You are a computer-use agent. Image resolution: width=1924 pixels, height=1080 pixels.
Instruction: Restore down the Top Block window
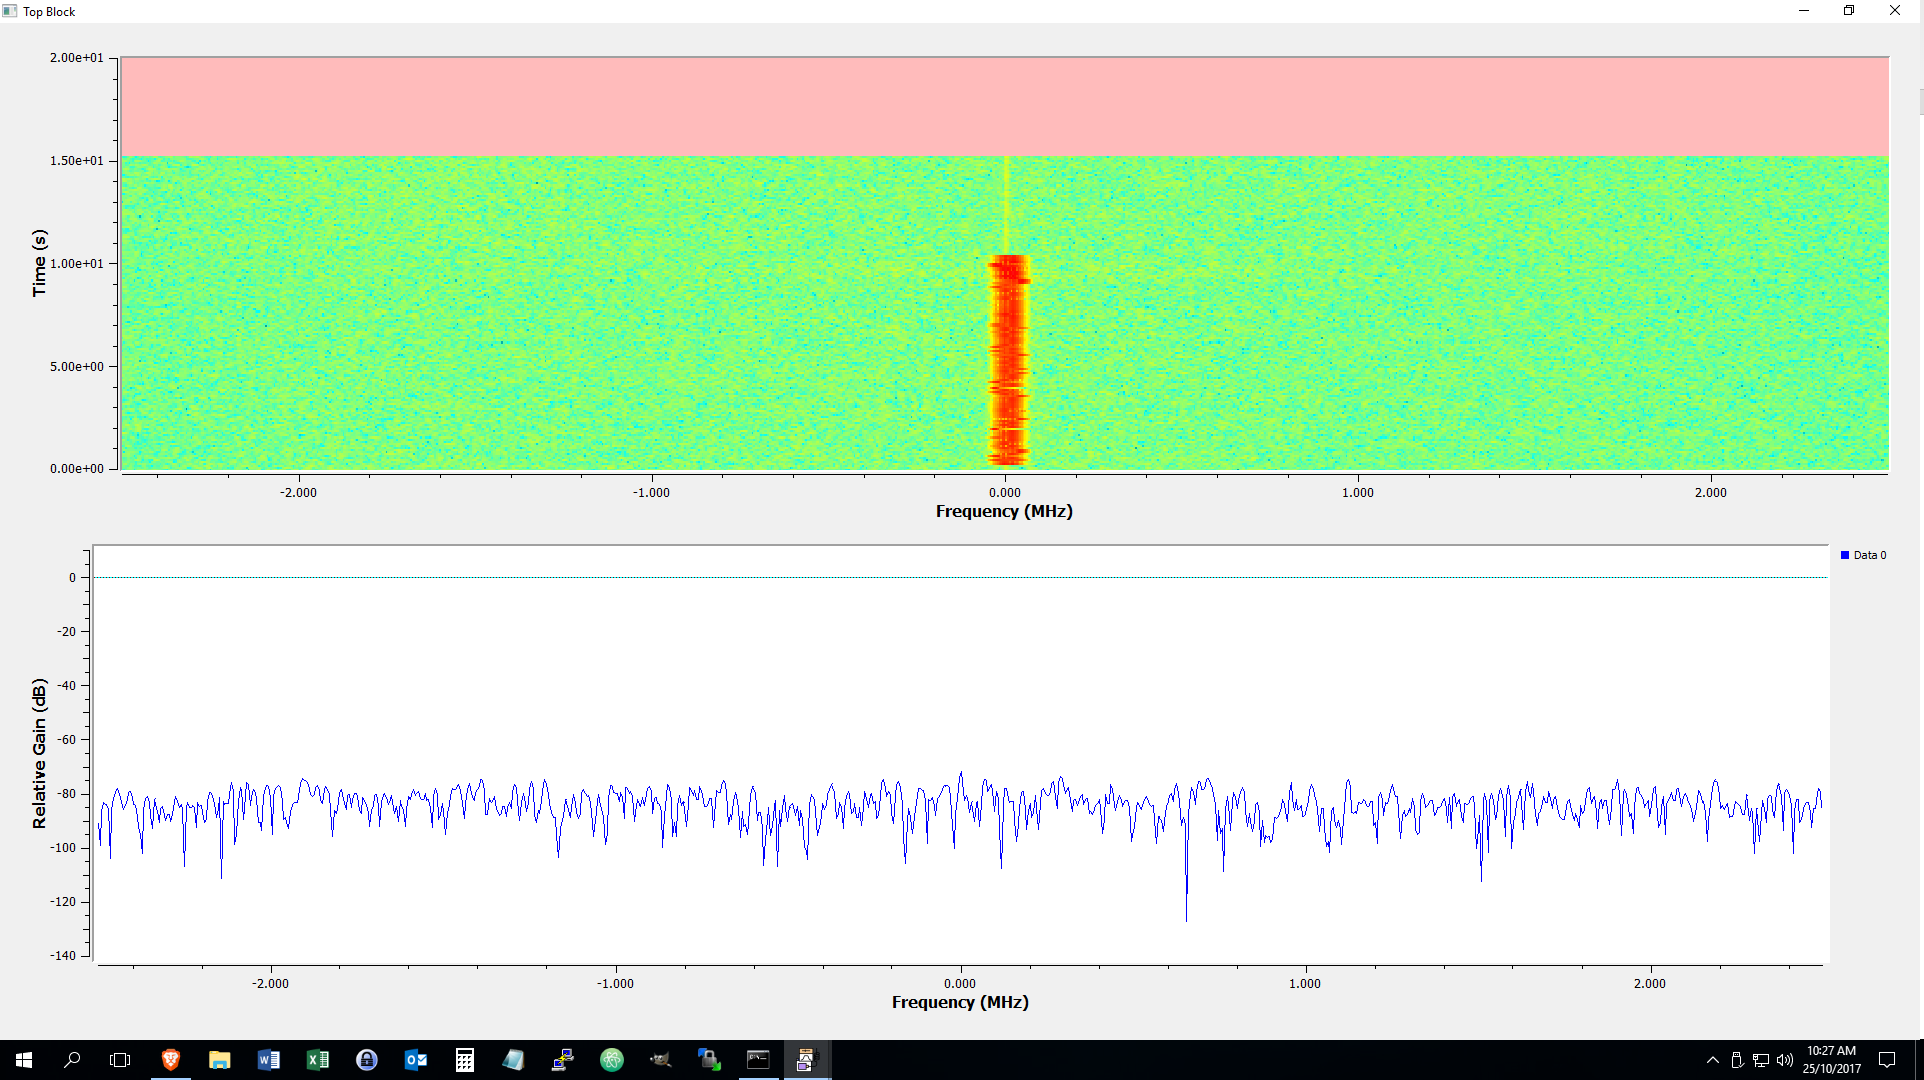click(1849, 11)
